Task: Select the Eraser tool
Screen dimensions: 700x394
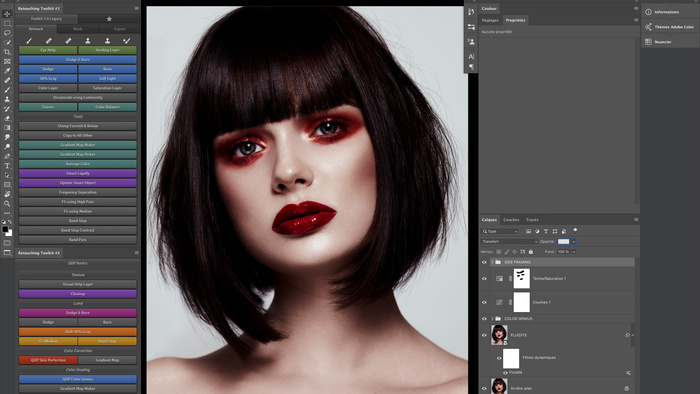Action: click(x=7, y=118)
